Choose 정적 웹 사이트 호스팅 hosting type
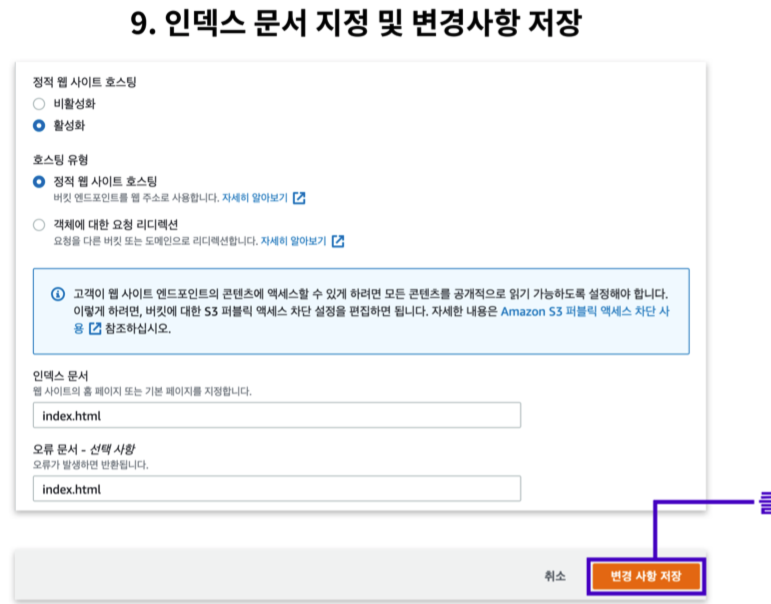Viewport: 771px width, 604px height. (39, 181)
